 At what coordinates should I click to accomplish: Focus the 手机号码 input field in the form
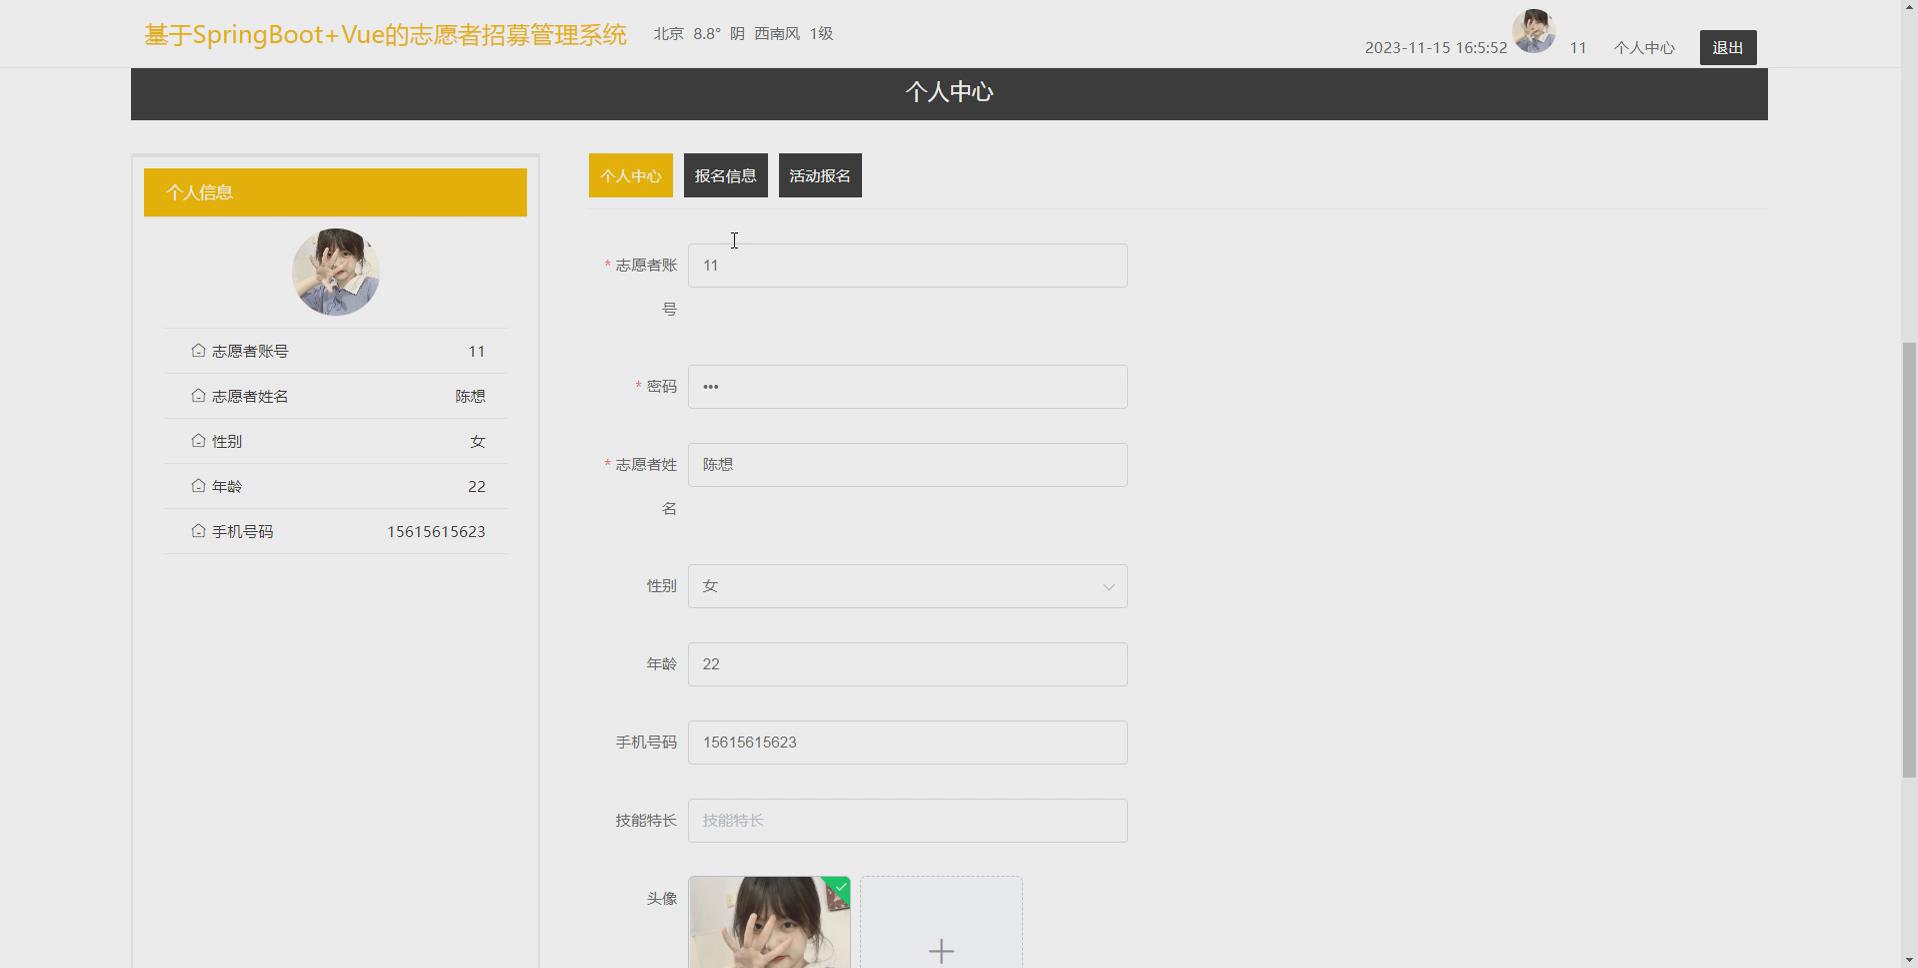[x=907, y=742]
